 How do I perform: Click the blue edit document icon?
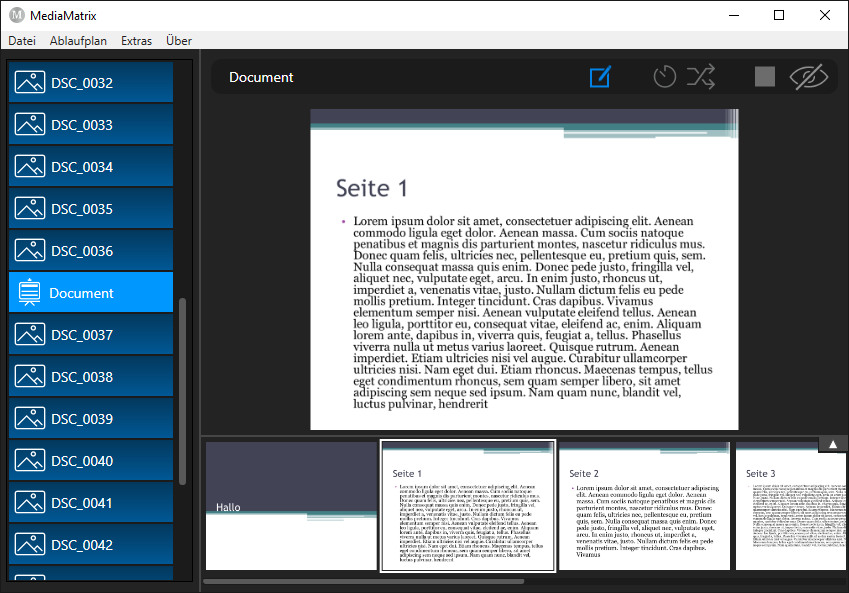click(600, 77)
